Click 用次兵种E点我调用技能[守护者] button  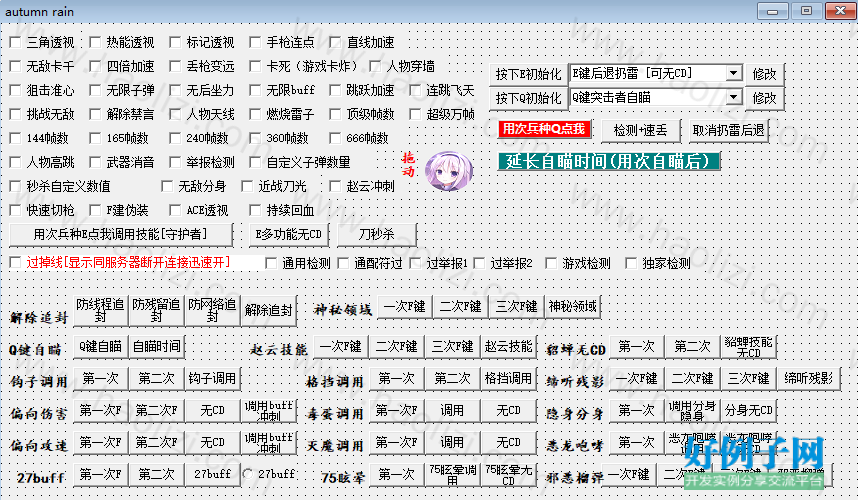pyautogui.click(x=121, y=235)
